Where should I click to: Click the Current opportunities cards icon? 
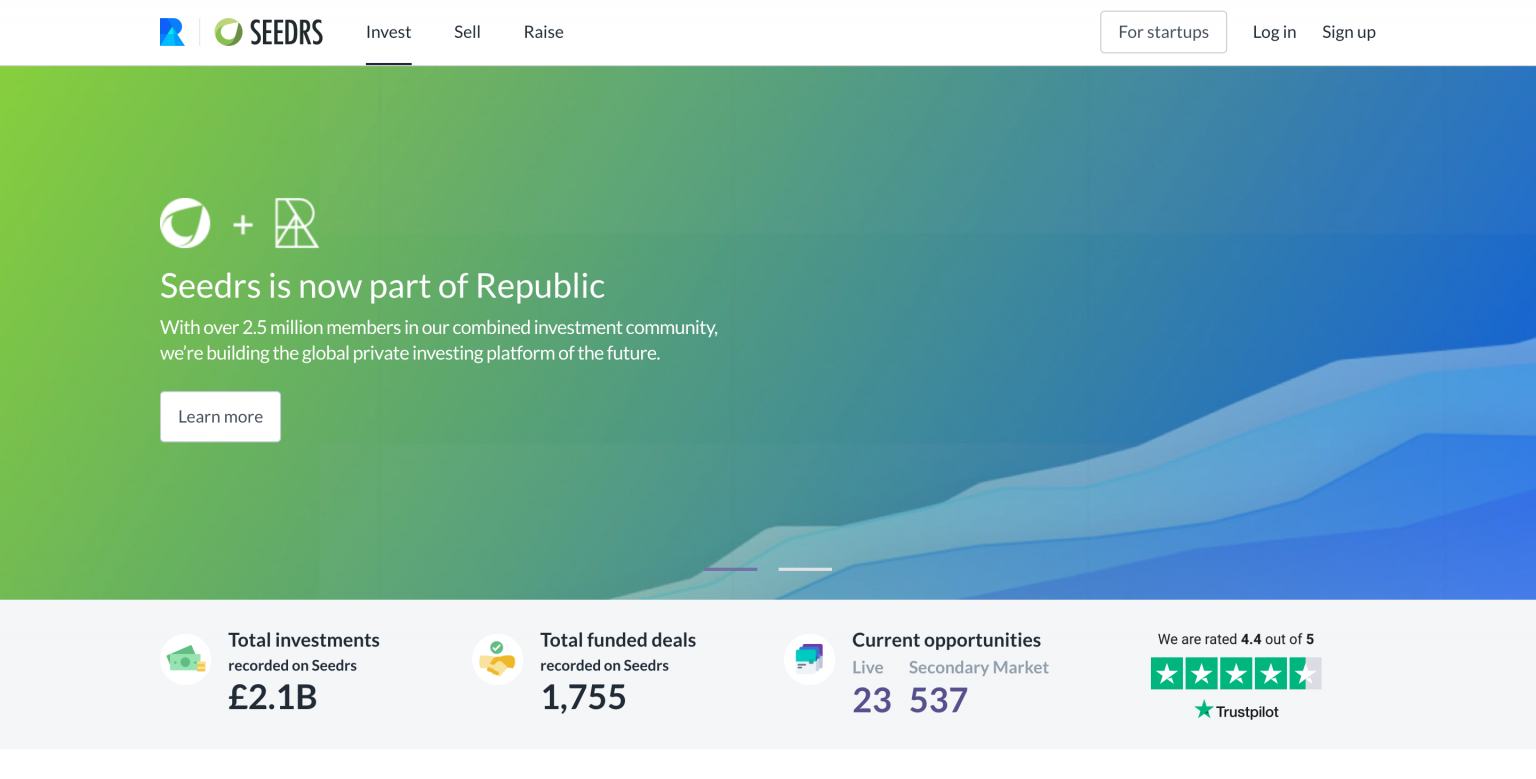[809, 659]
